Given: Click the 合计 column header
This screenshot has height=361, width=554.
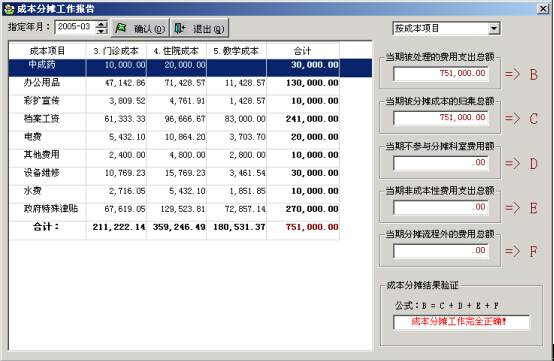Looking at the screenshot, I should pos(303,51).
